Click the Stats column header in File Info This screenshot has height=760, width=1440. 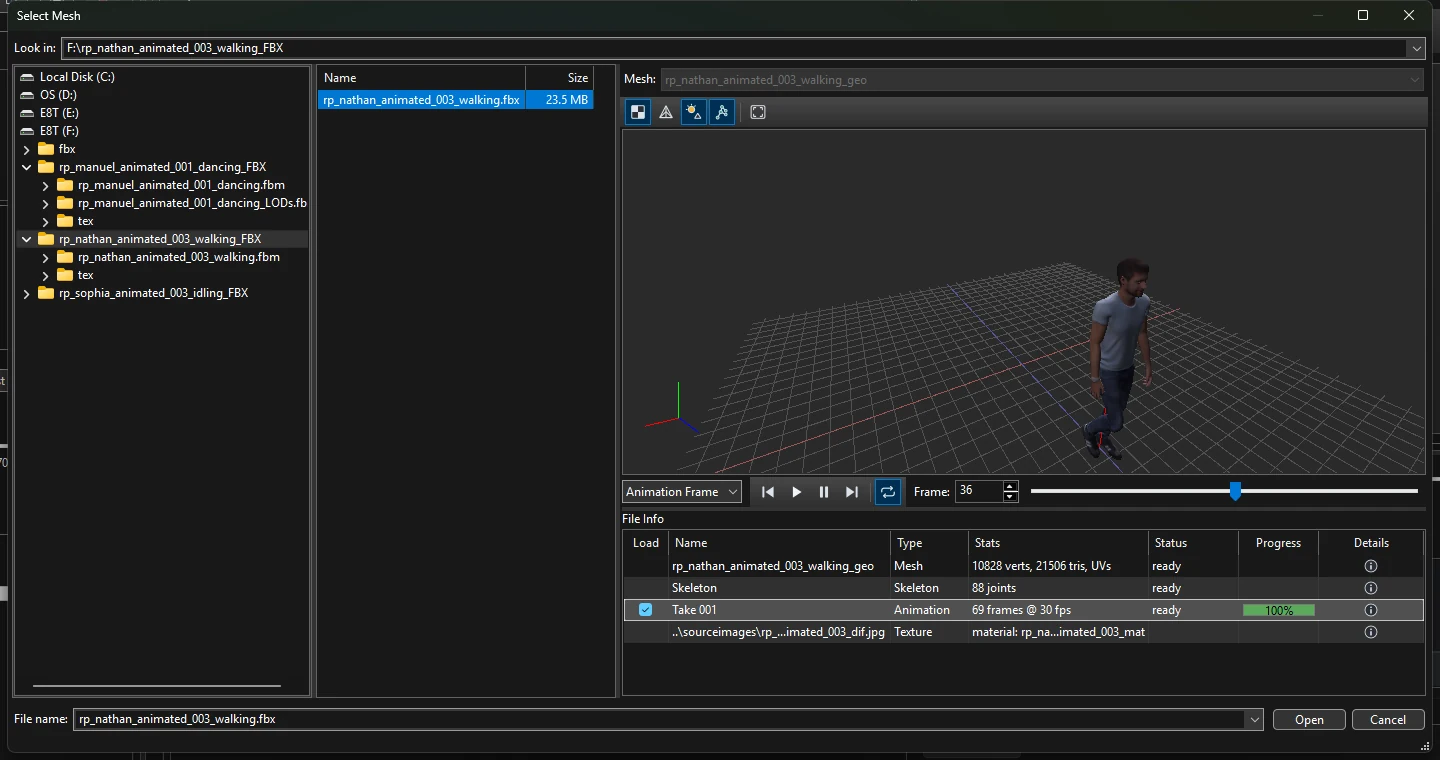point(1058,543)
